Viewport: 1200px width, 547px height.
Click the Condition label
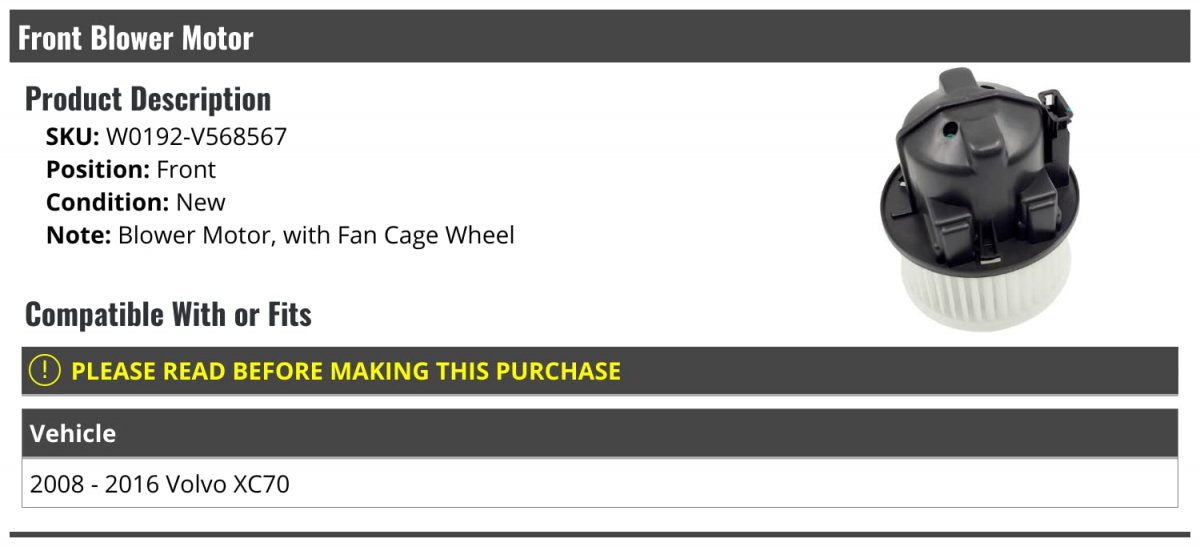107,203
